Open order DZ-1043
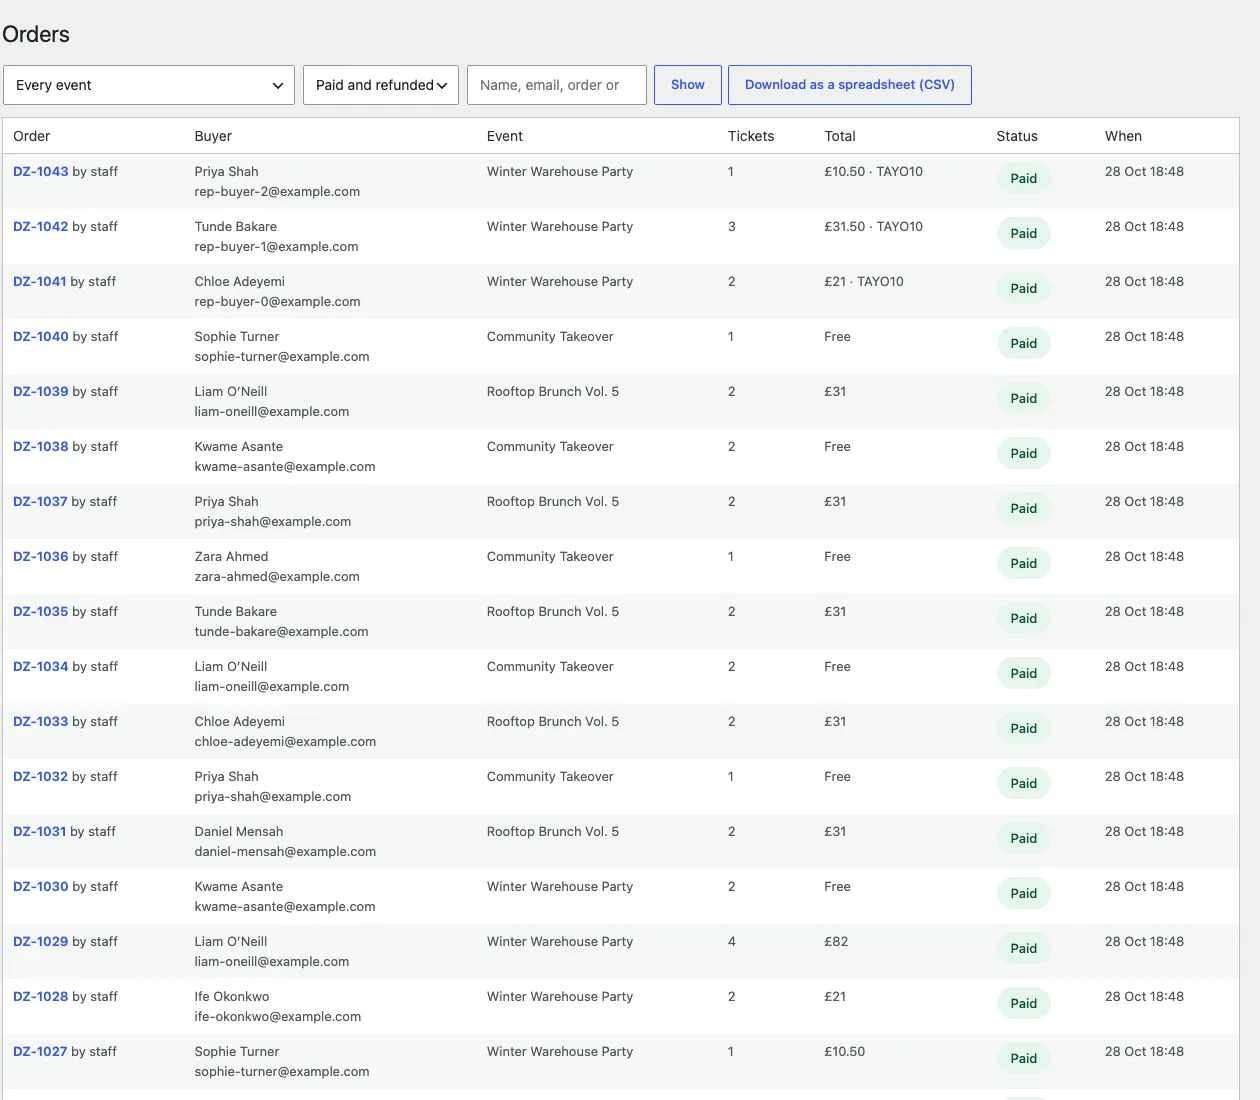1260x1100 pixels. tap(41, 172)
